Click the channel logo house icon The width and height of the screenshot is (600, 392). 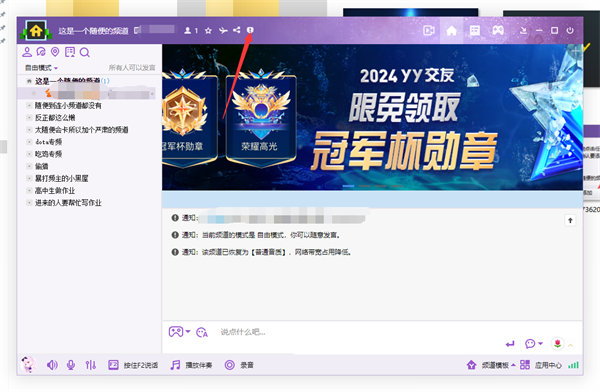coord(36,30)
